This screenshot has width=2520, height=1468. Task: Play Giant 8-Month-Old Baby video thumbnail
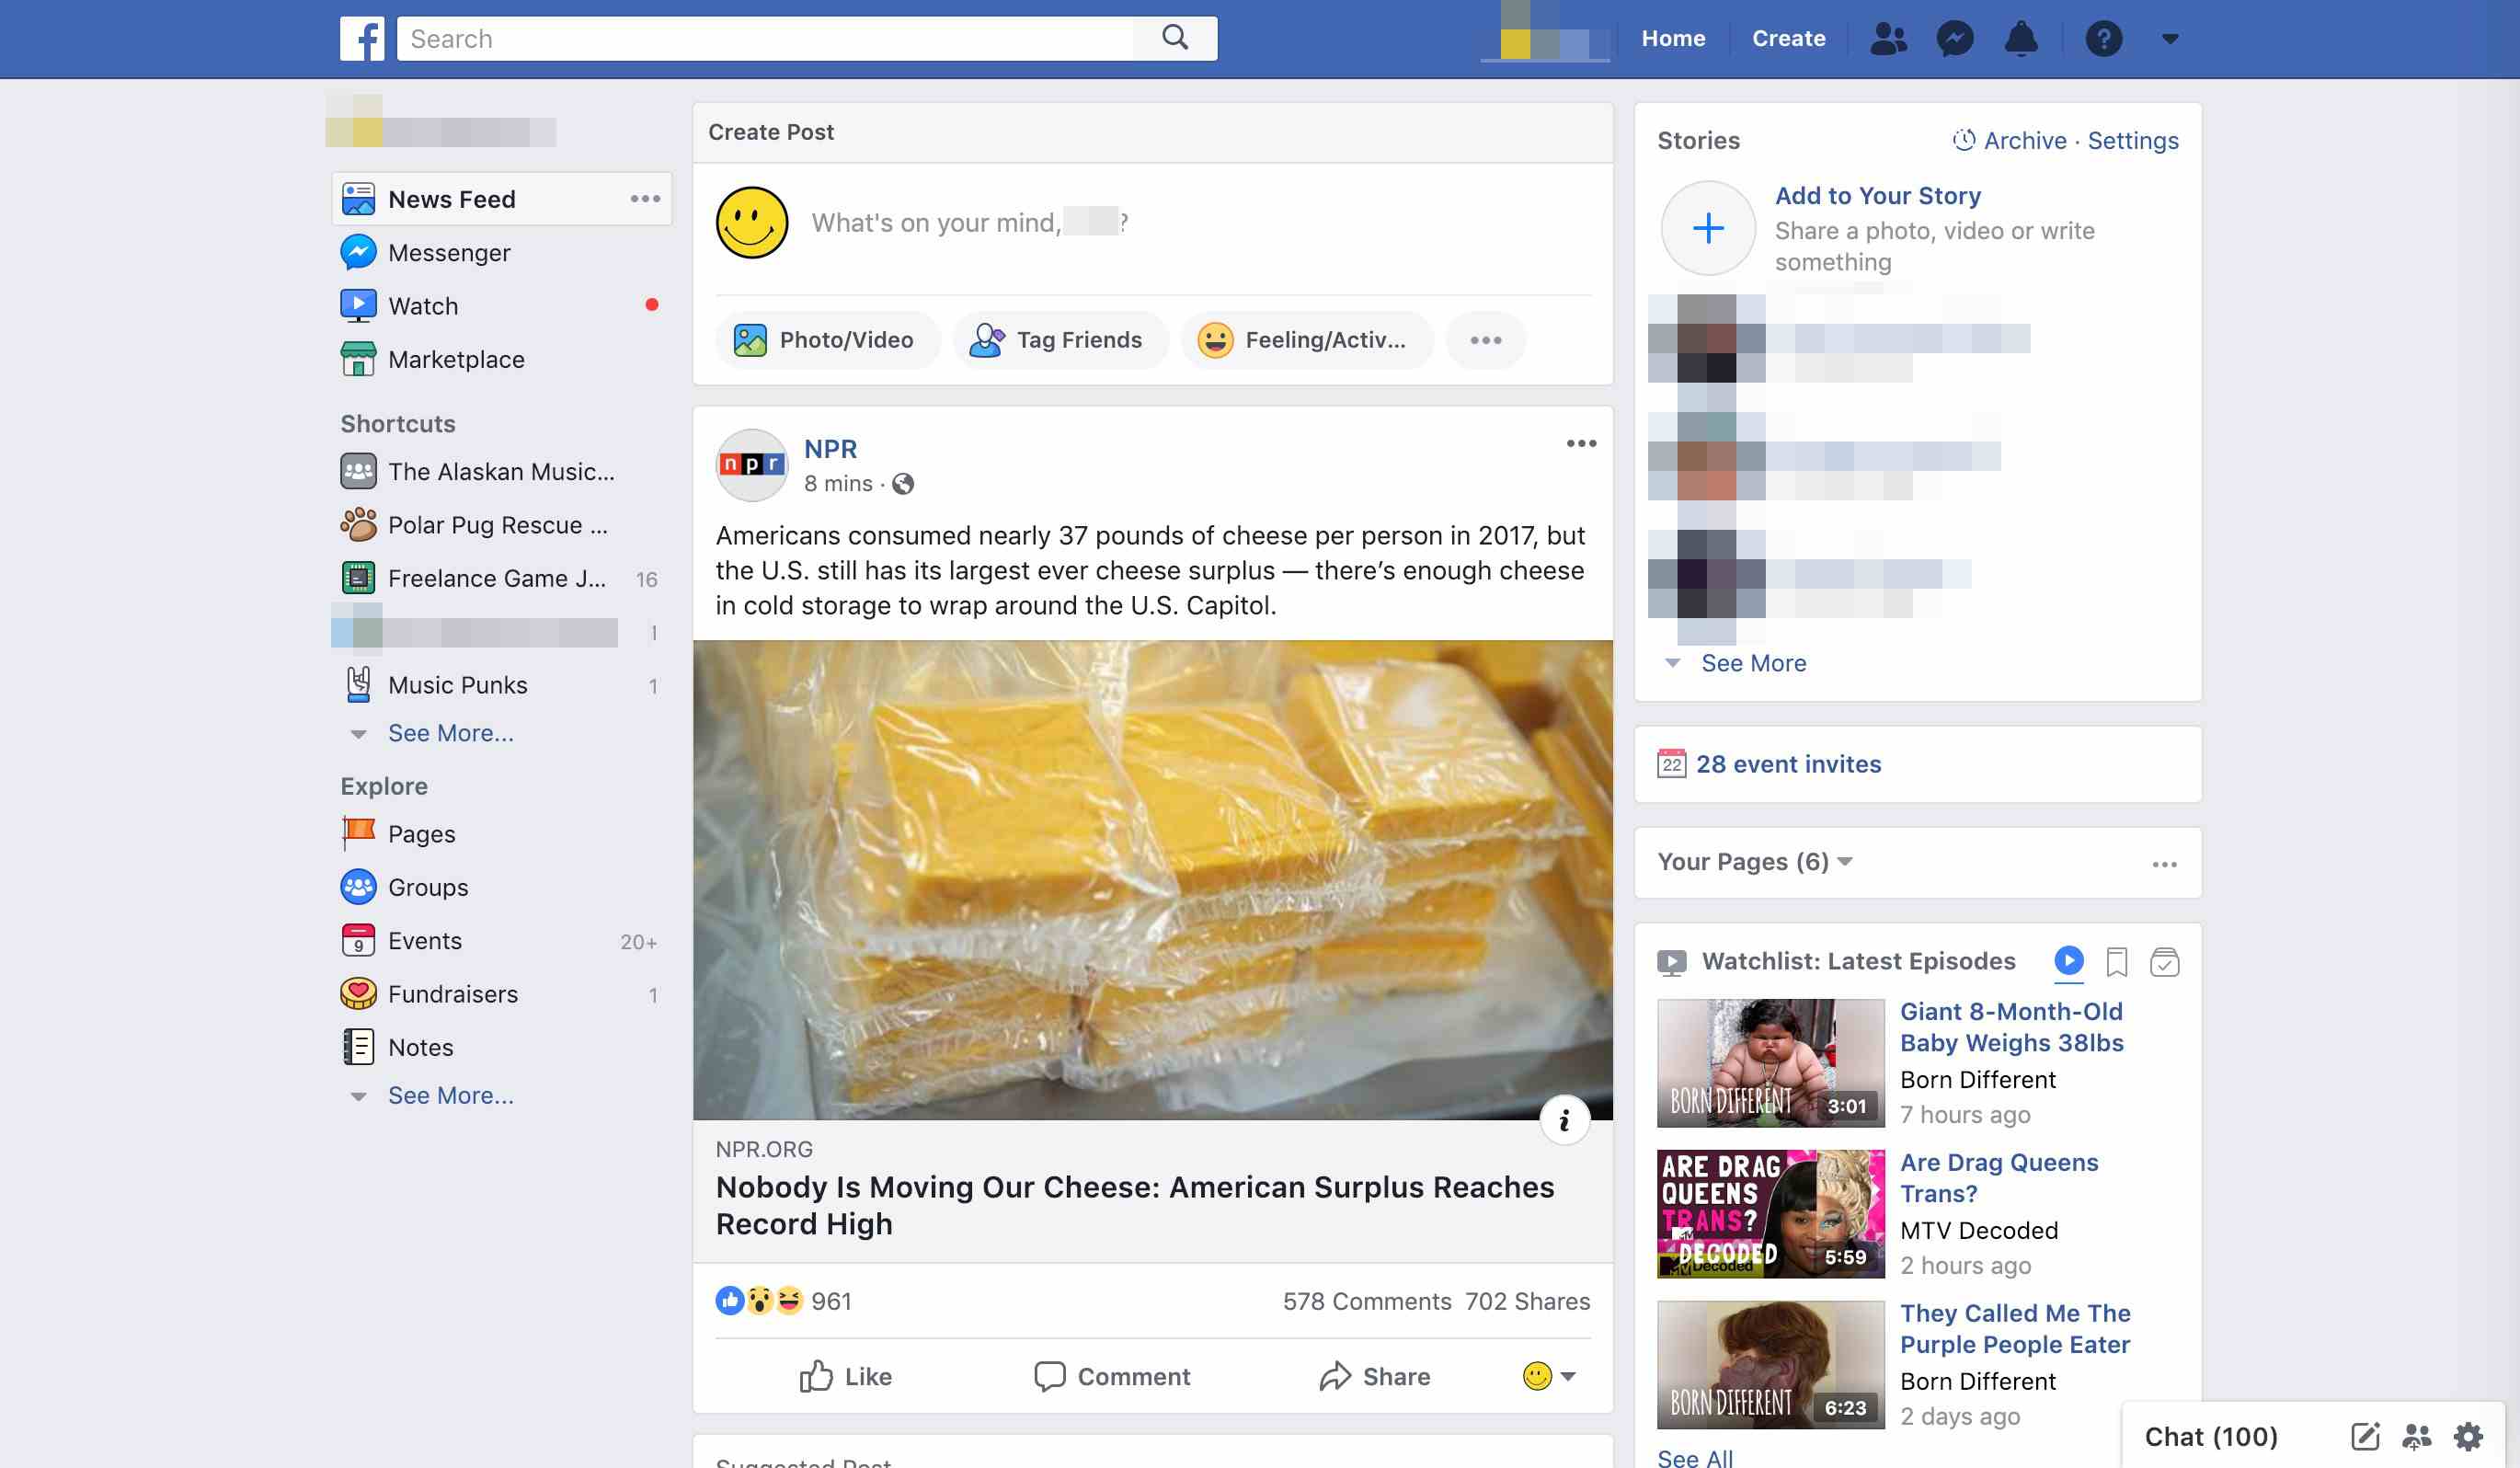1770,1062
